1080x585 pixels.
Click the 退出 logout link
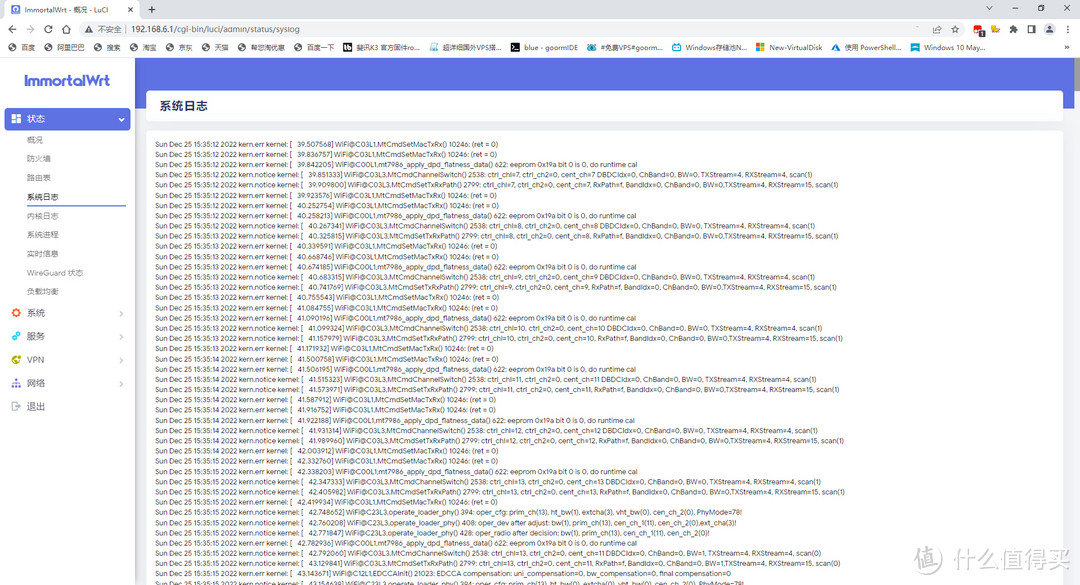point(35,406)
